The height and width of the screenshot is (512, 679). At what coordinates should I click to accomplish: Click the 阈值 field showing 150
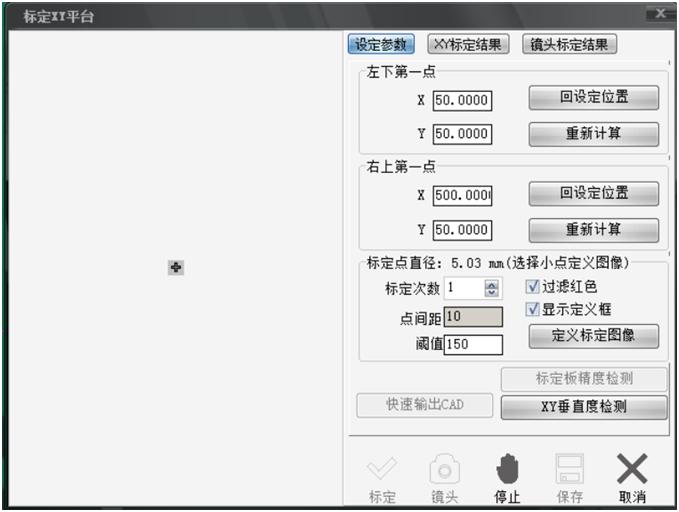[x=473, y=344]
